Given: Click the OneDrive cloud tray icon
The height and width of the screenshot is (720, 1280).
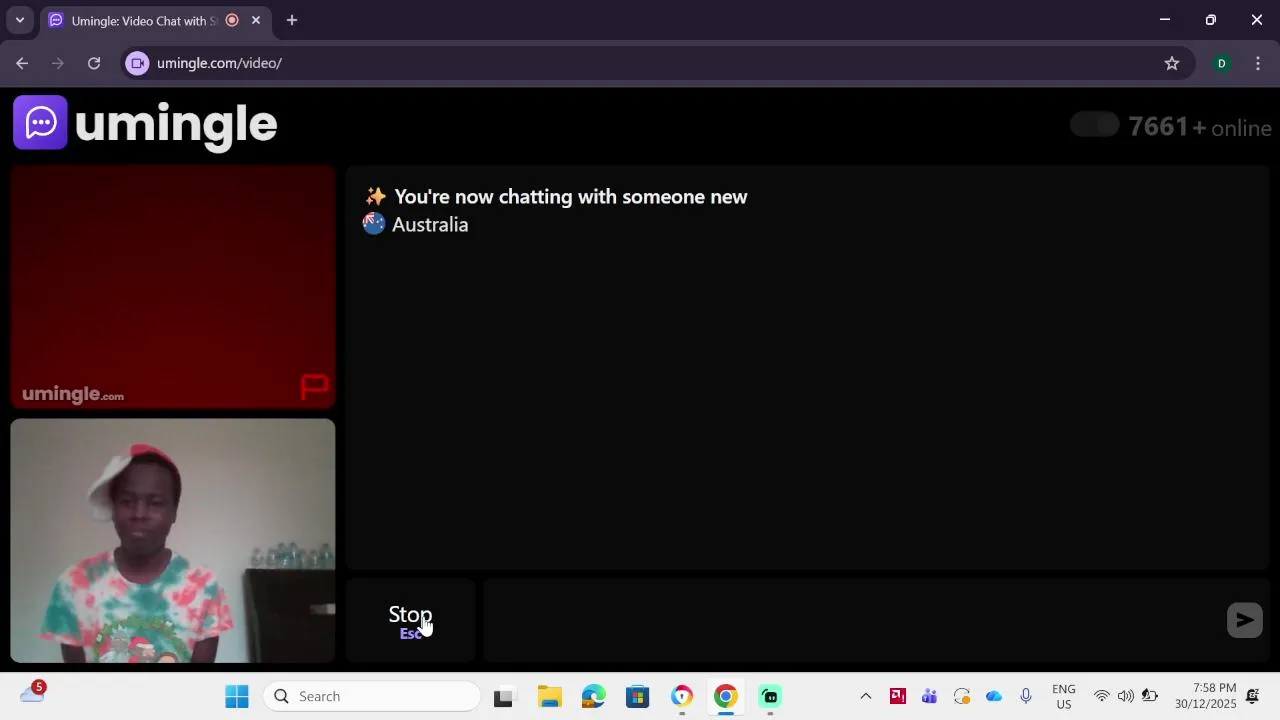Looking at the screenshot, I should (x=994, y=696).
